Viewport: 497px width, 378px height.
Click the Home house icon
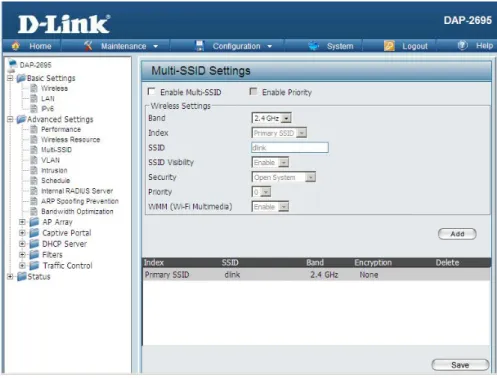[x=16, y=46]
